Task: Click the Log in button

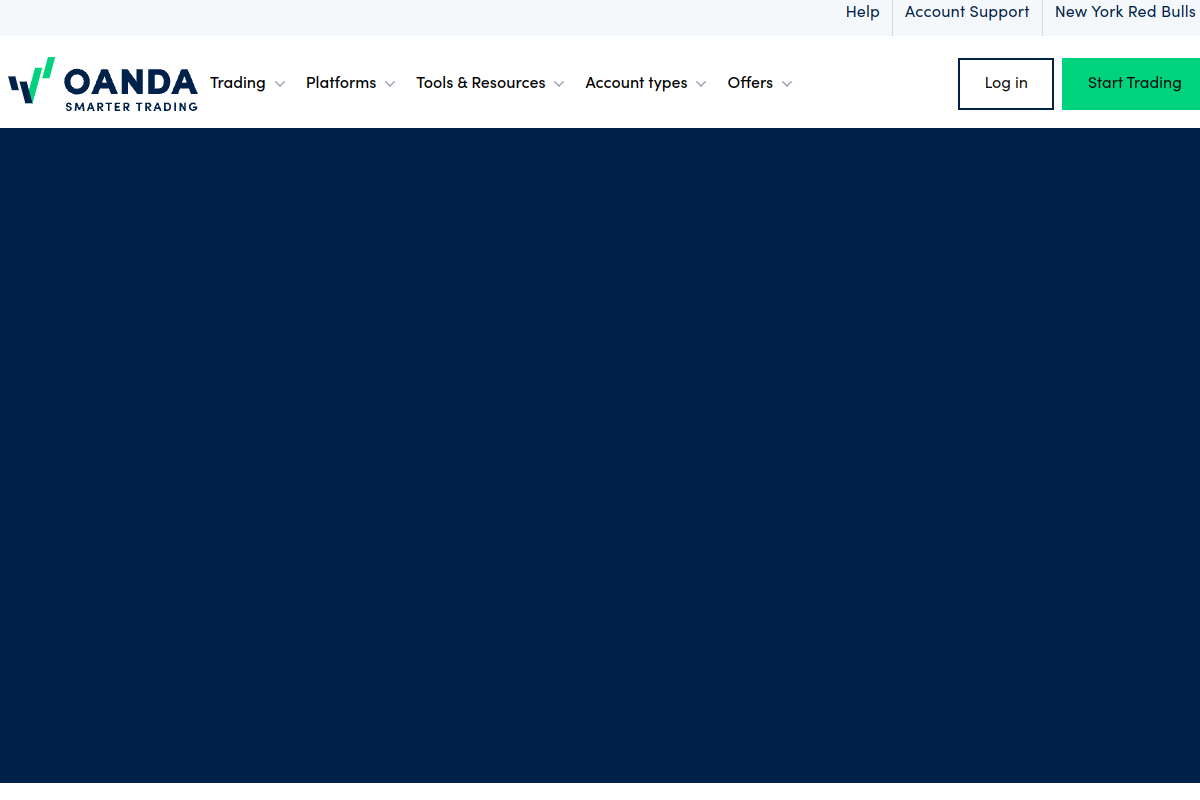Action: click(x=1006, y=84)
